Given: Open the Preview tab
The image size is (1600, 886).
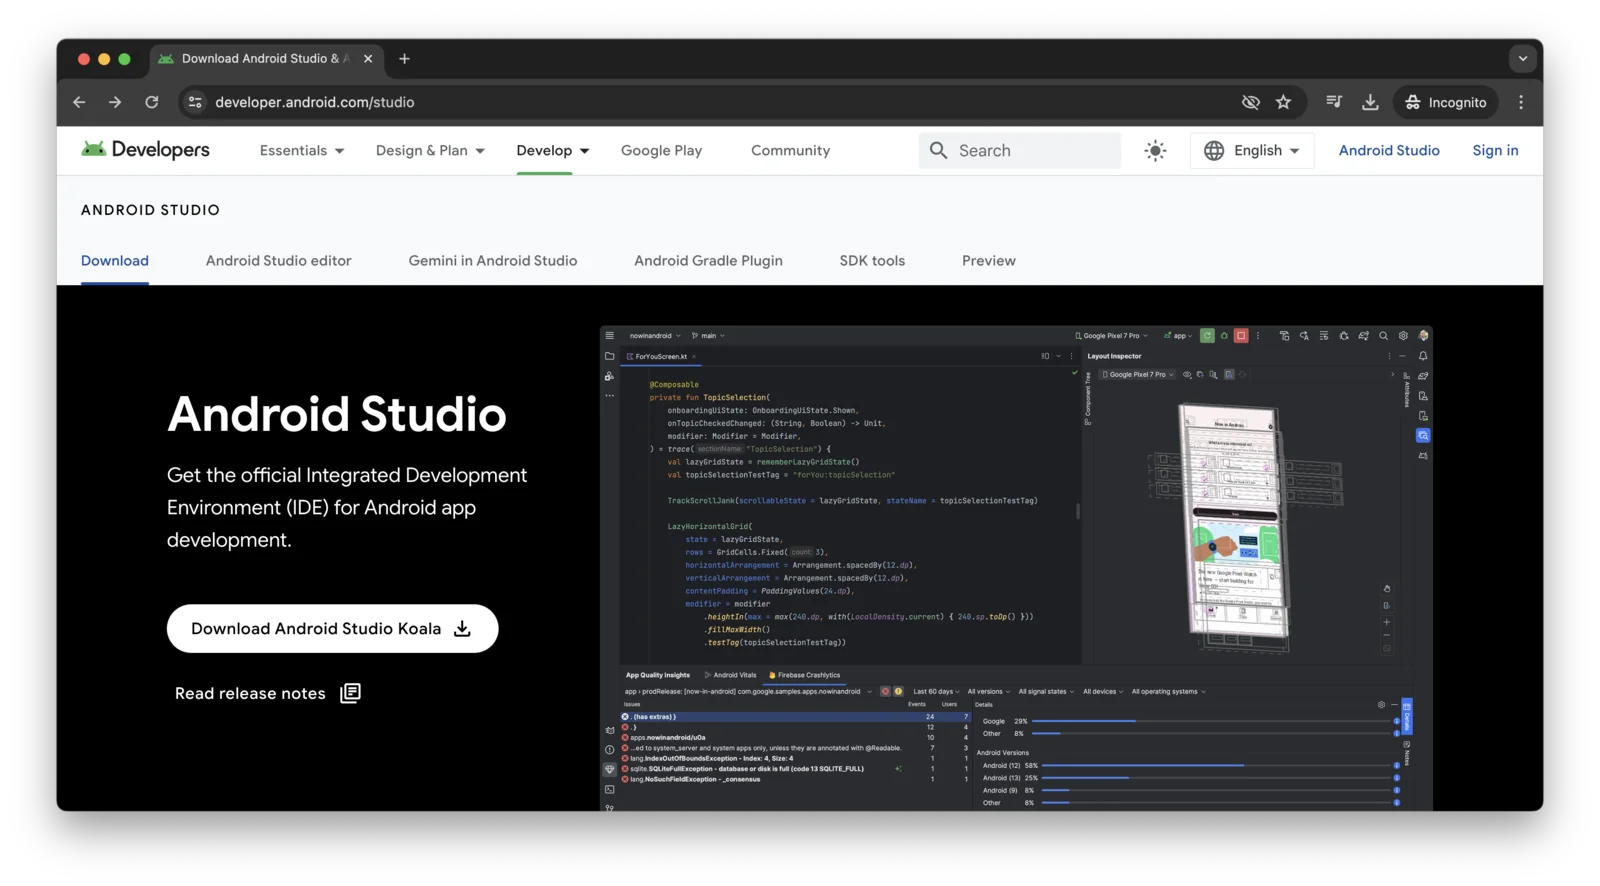Looking at the screenshot, I should tap(989, 261).
